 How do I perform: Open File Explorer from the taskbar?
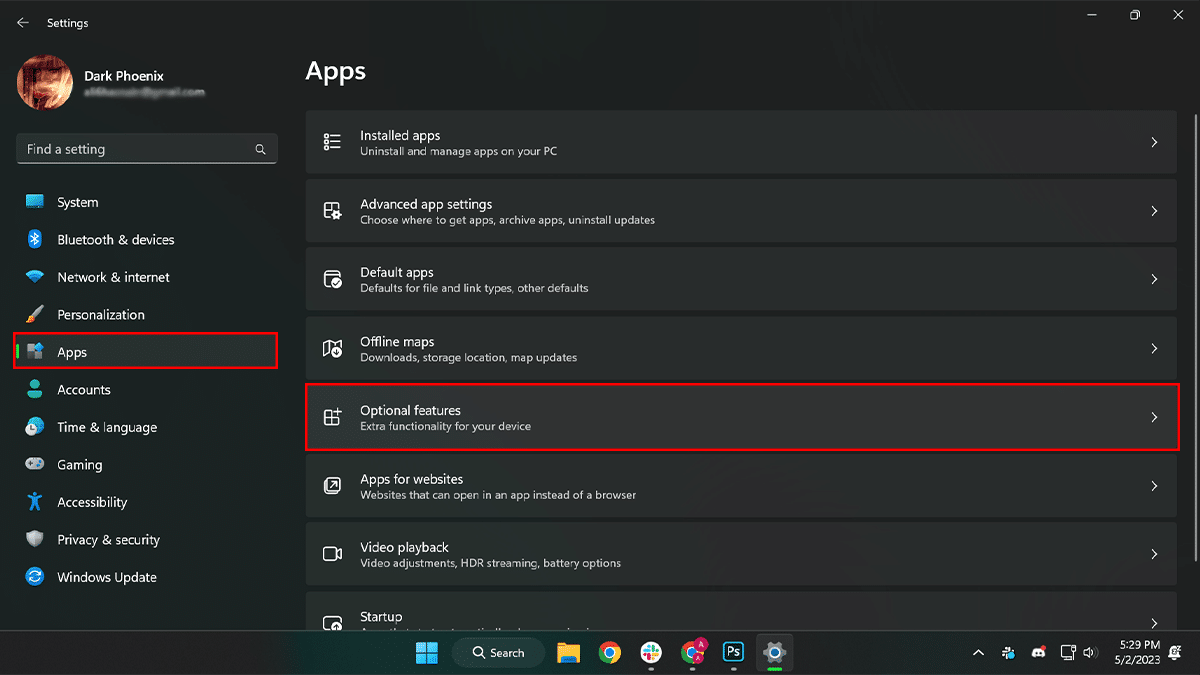[568, 652]
